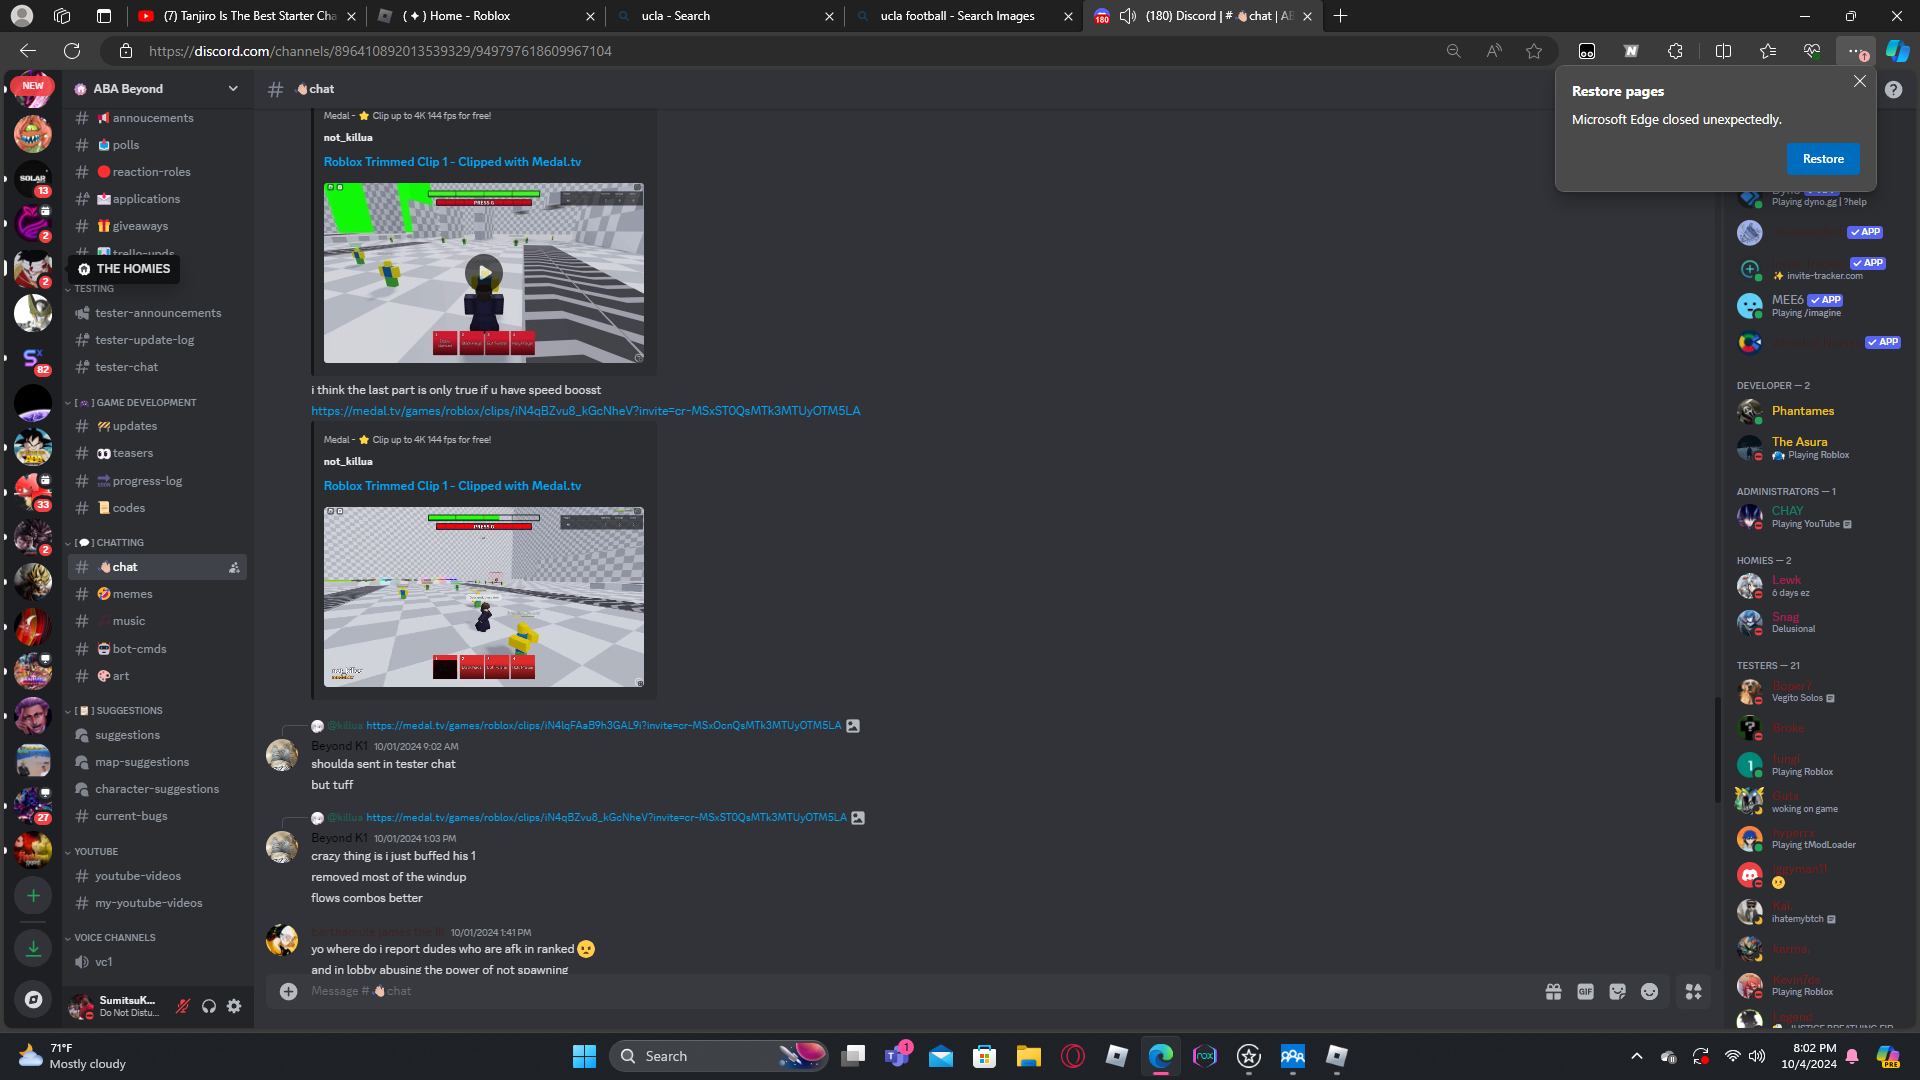Switch to Home - Roblox tab
1920x1080 pixels.
[x=485, y=16]
